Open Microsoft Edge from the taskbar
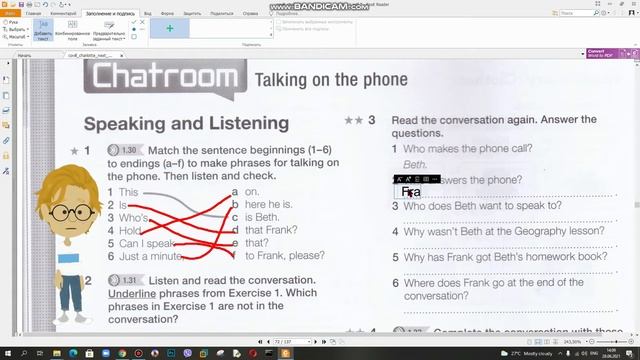The height and width of the screenshot is (360, 640). [73, 353]
